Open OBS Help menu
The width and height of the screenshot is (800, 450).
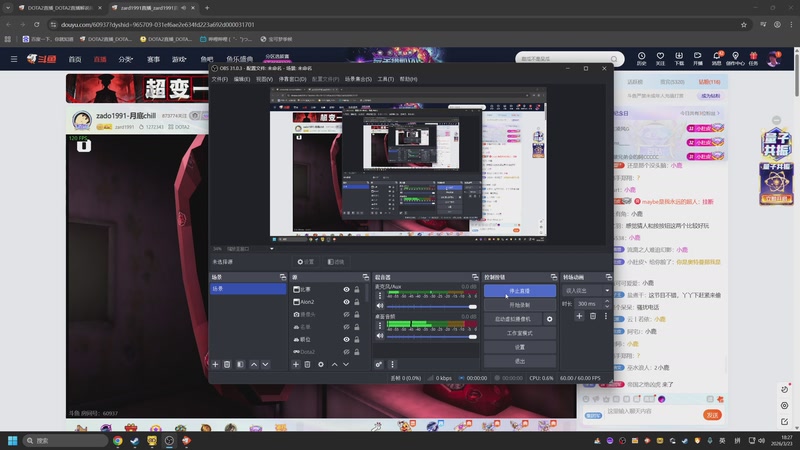click(408, 79)
